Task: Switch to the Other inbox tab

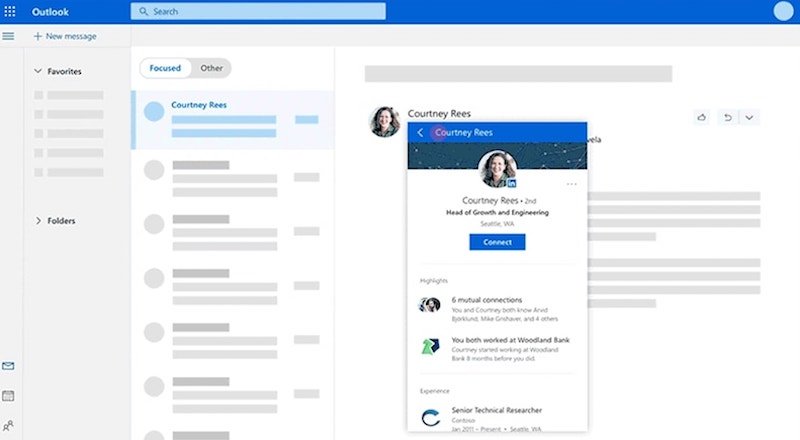Action: pyautogui.click(x=211, y=68)
